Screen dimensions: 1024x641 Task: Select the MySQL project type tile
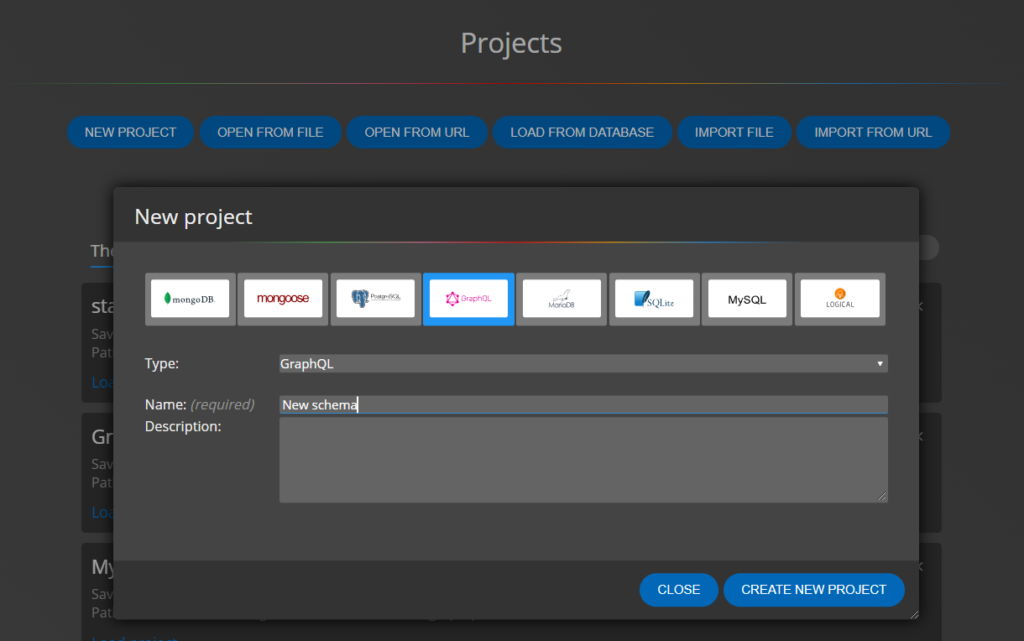tap(747, 299)
